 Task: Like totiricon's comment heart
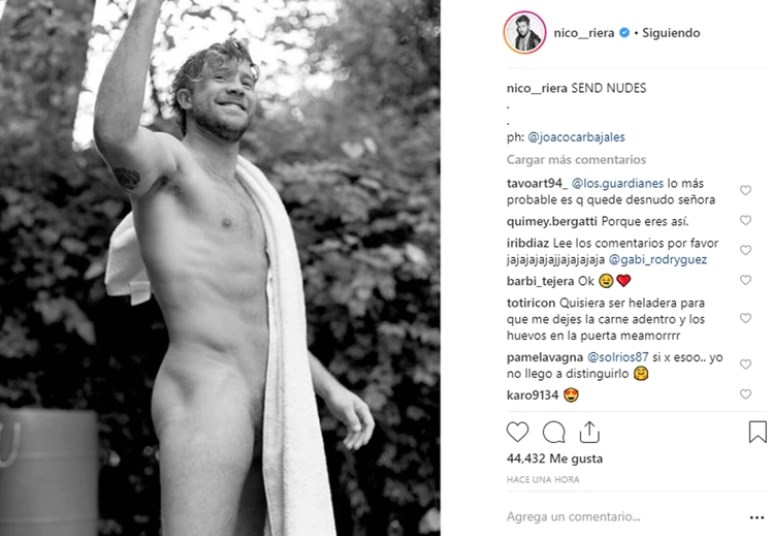pyautogui.click(x=745, y=318)
